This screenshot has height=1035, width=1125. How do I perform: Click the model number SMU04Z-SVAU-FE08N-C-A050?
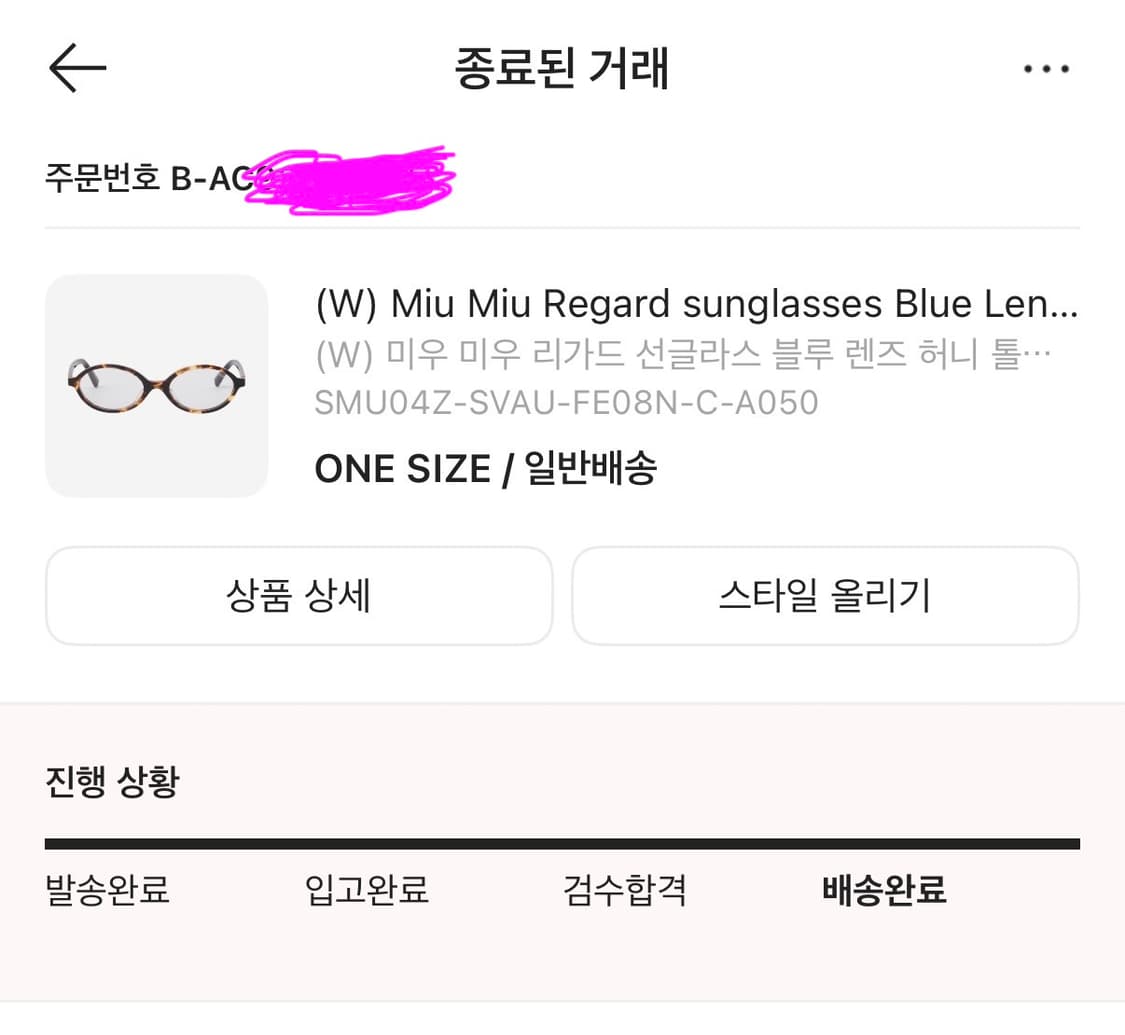pos(567,403)
